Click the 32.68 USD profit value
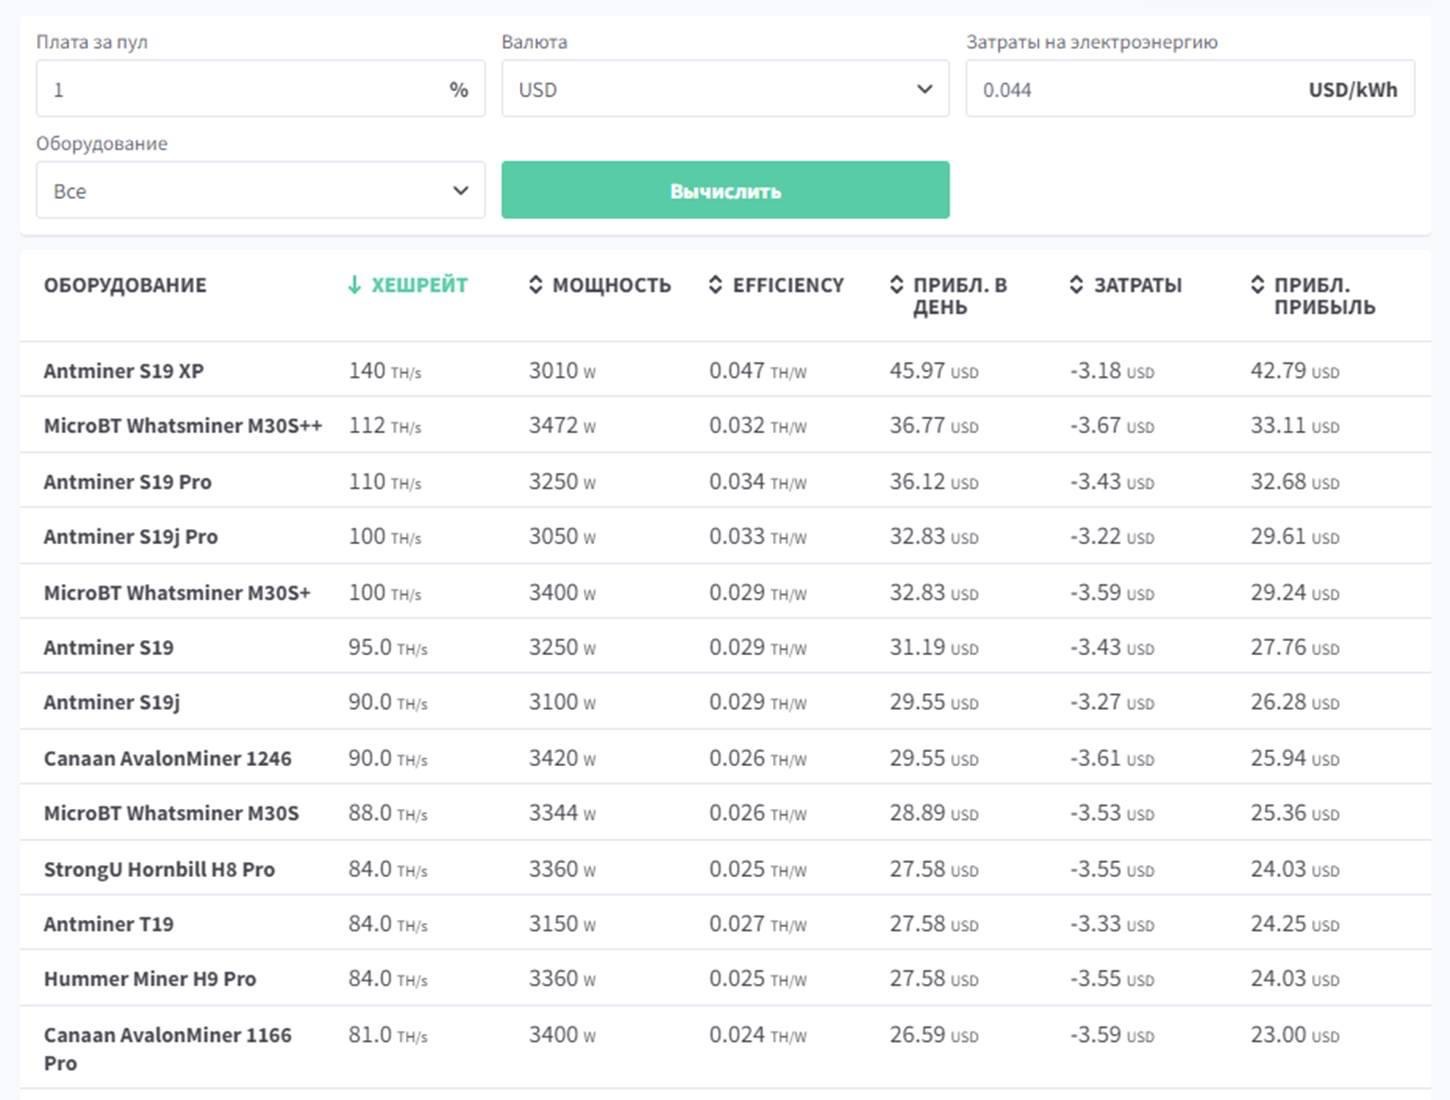The height and width of the screenshot is (1100, 1450). pyautogui.click(x=1295, y=482)
